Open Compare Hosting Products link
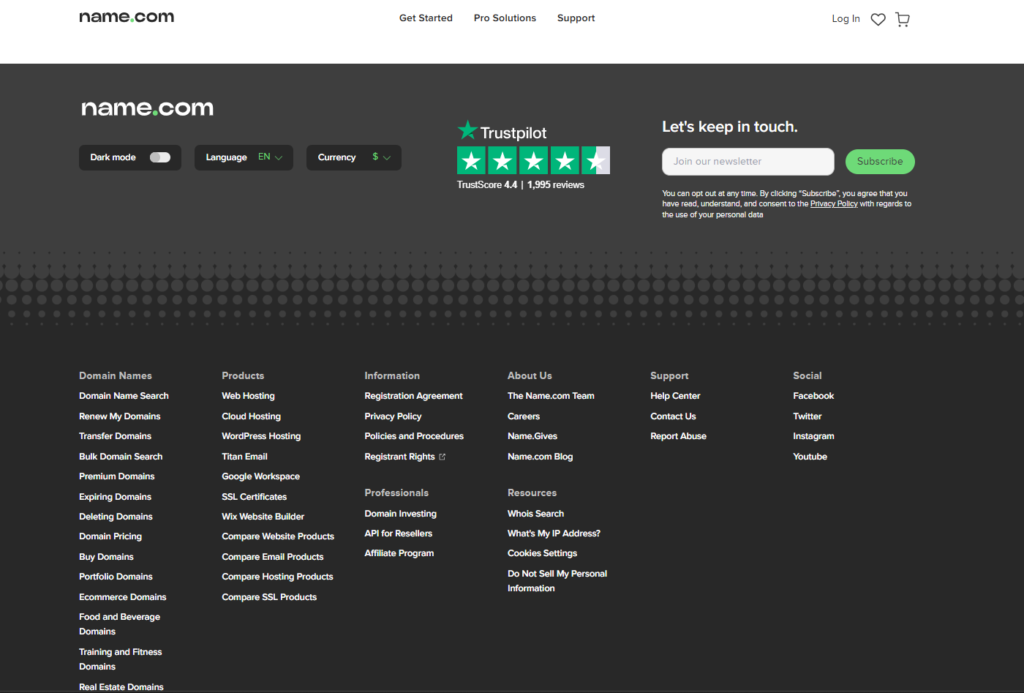1024x693 pixels. click(x=278, y=577)
